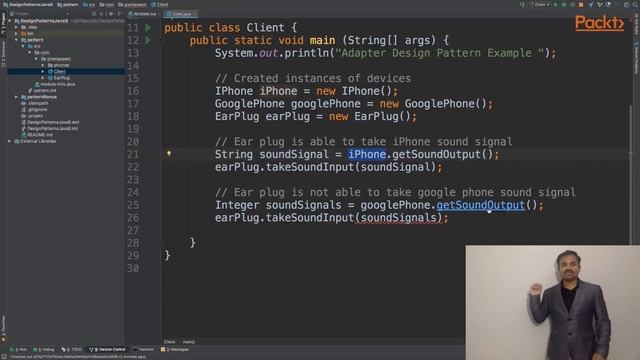Expand the phones package
The width and height of the screenshot is (640, 360).
(x=42, y=65)
